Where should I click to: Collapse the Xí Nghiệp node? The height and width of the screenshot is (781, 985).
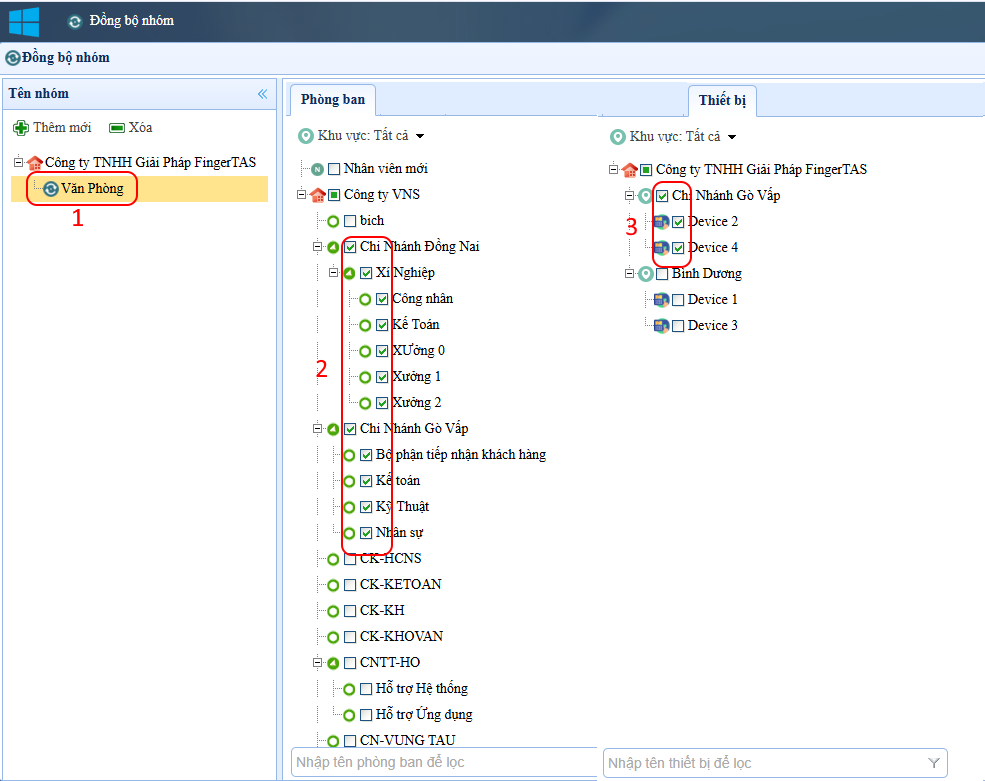tap(334, 273)
